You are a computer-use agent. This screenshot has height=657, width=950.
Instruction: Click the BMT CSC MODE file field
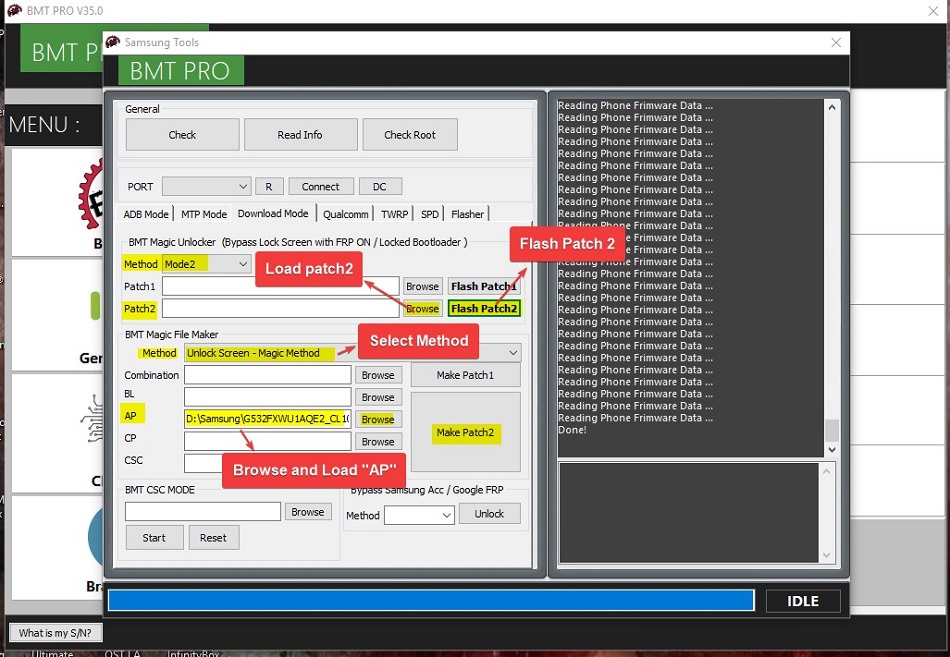[x=203, y=512]
